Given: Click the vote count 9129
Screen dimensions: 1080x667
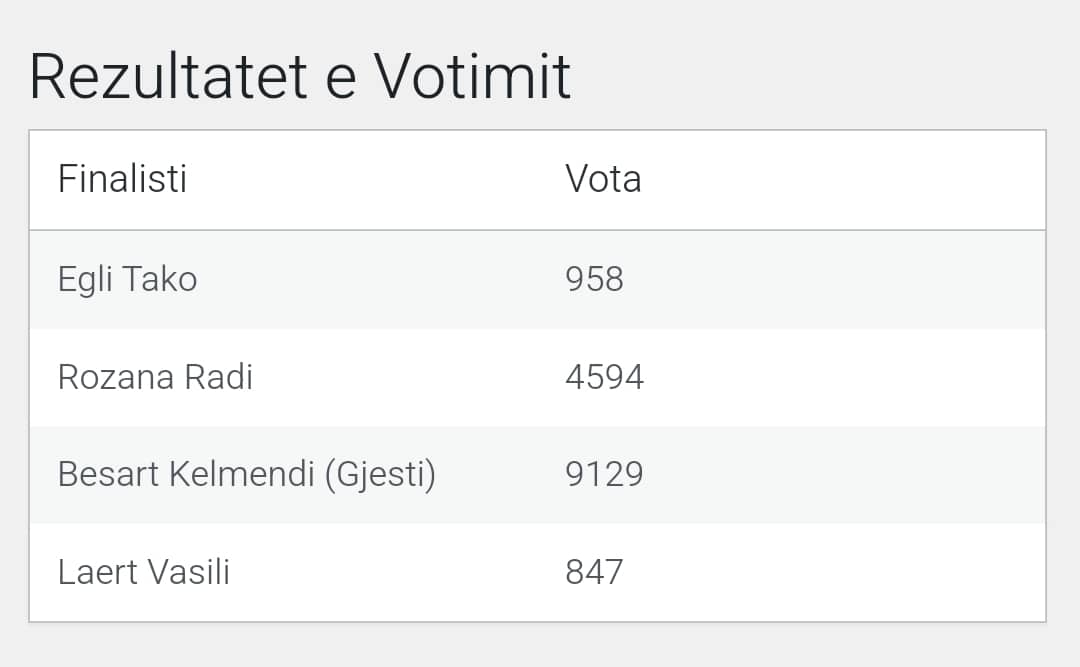Looking at the screenshot, I should pos(604,474).
